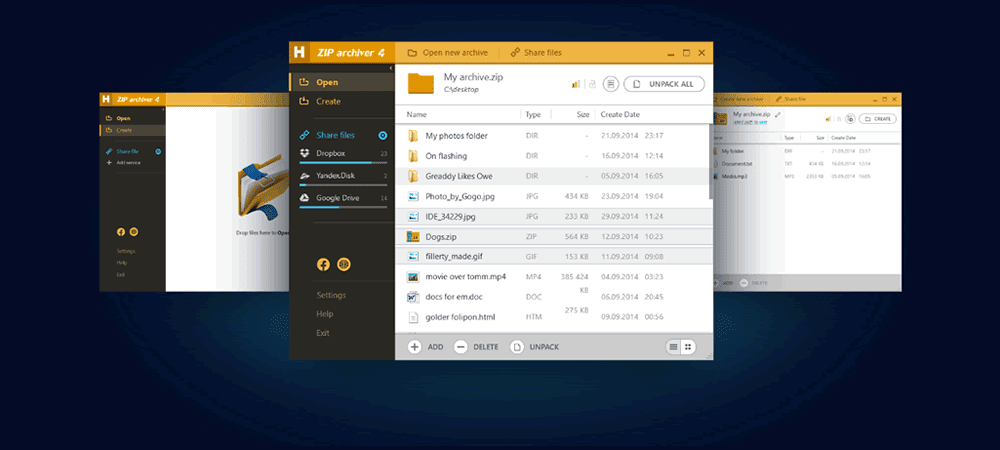
Task: Click the Facebook icon in the left background window
Action: (x=121, y=232)
